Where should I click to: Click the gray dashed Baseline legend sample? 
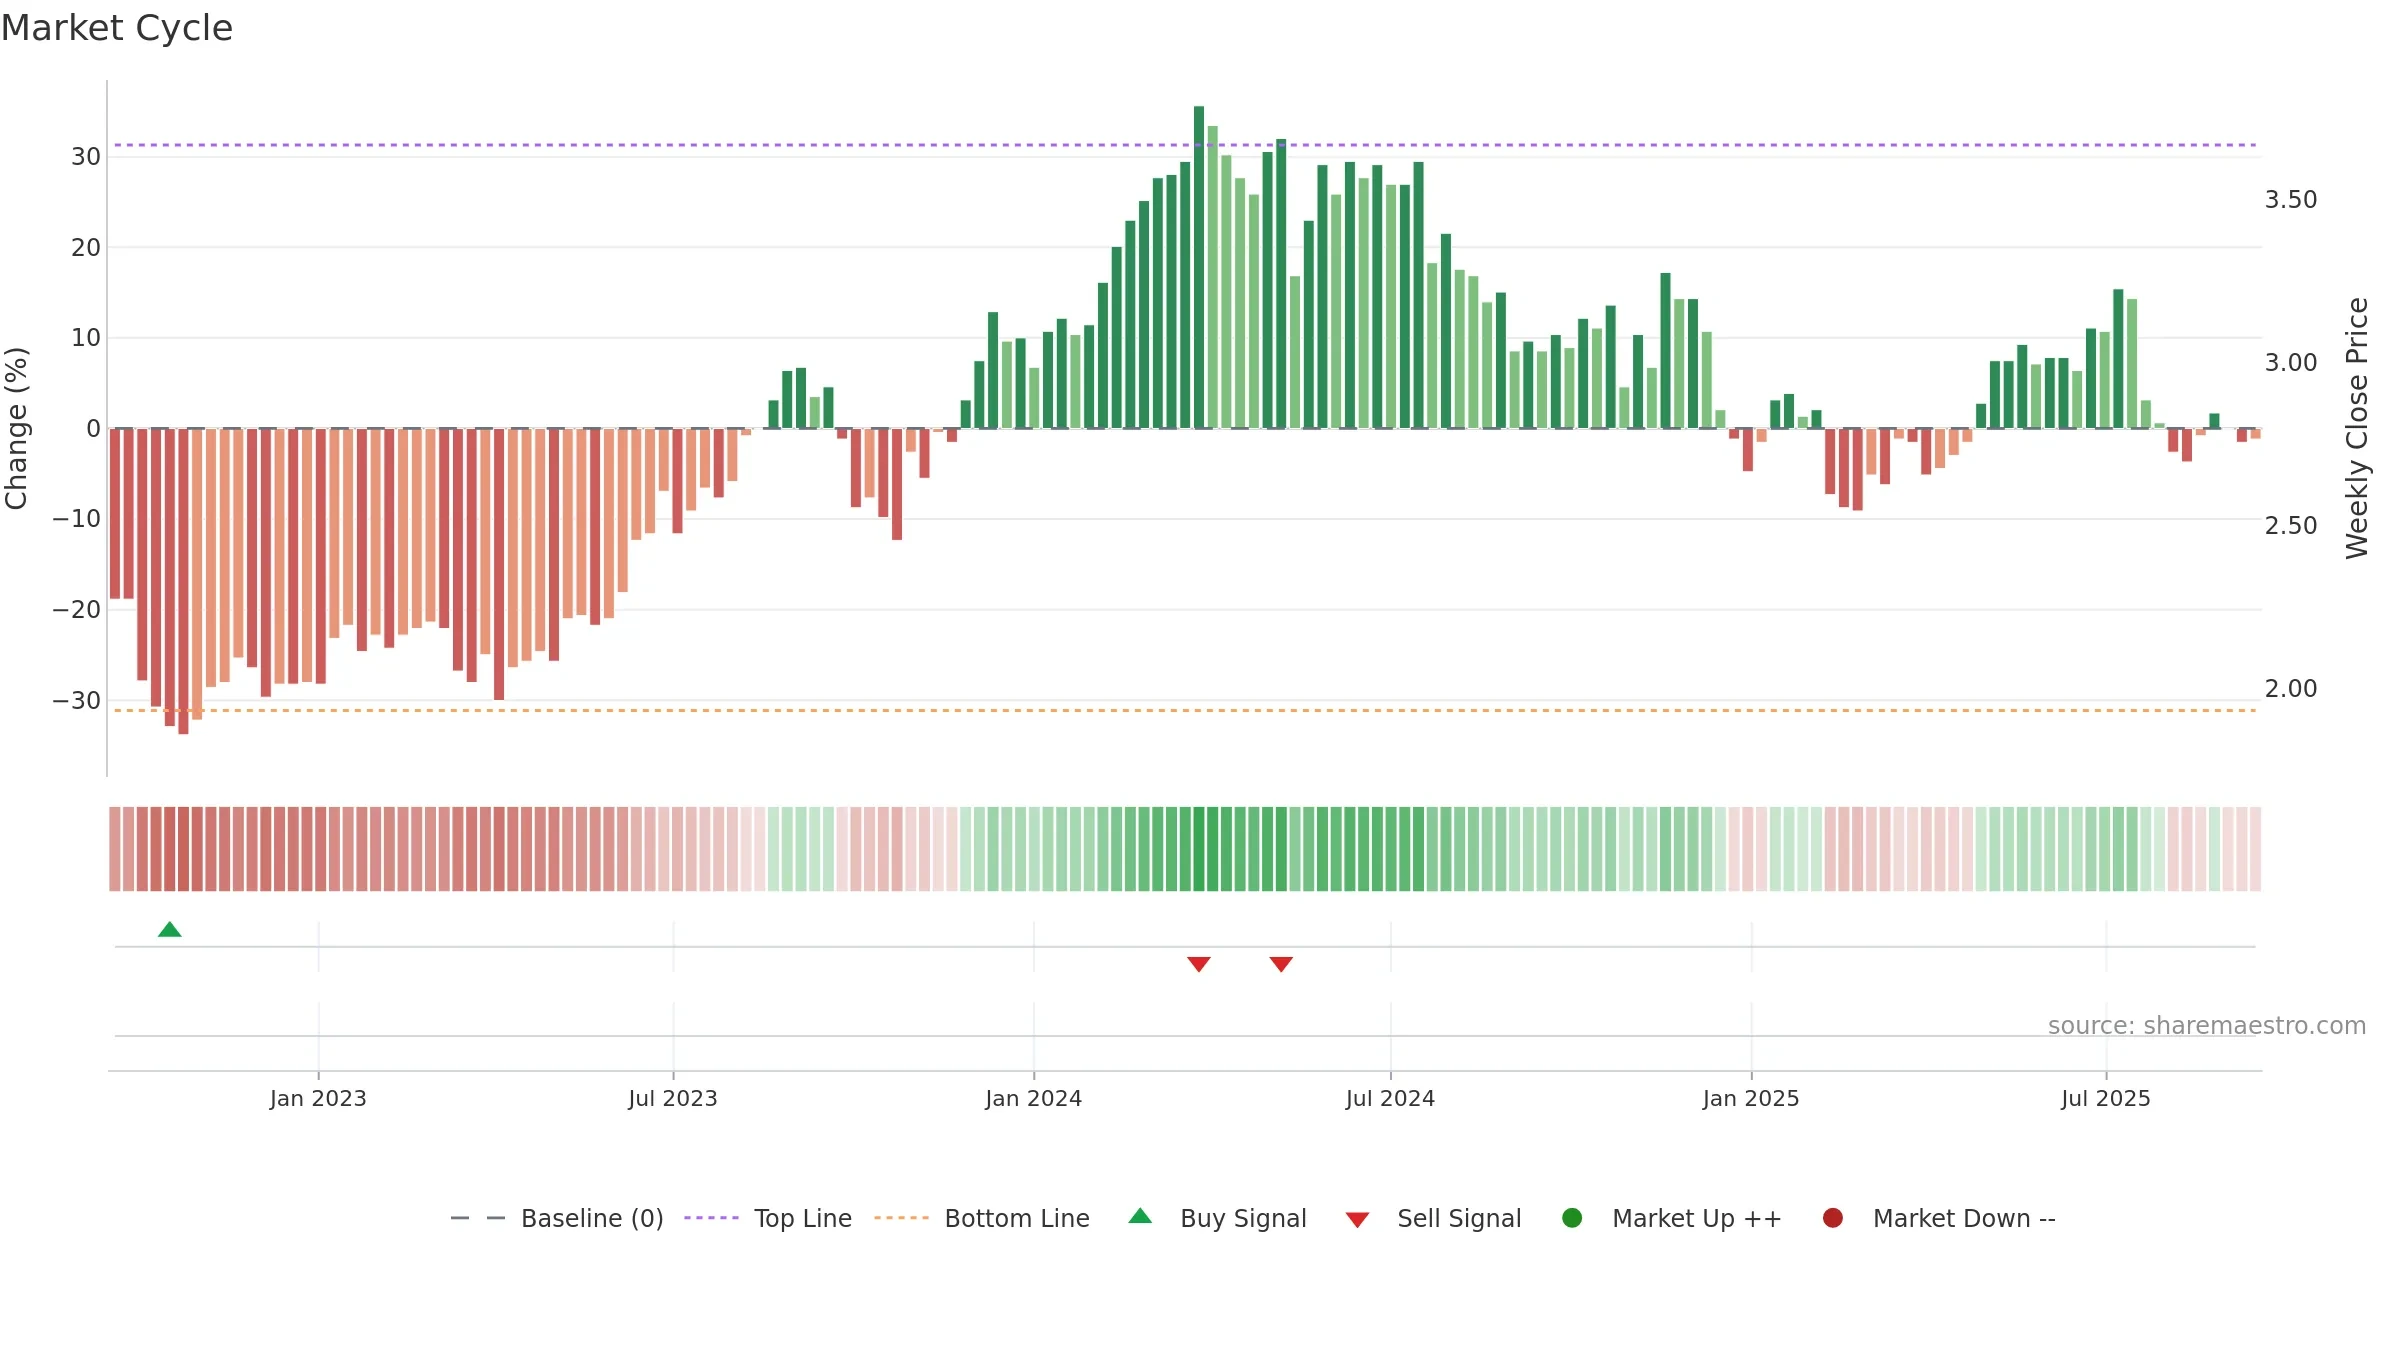(x=478, y=1218)
